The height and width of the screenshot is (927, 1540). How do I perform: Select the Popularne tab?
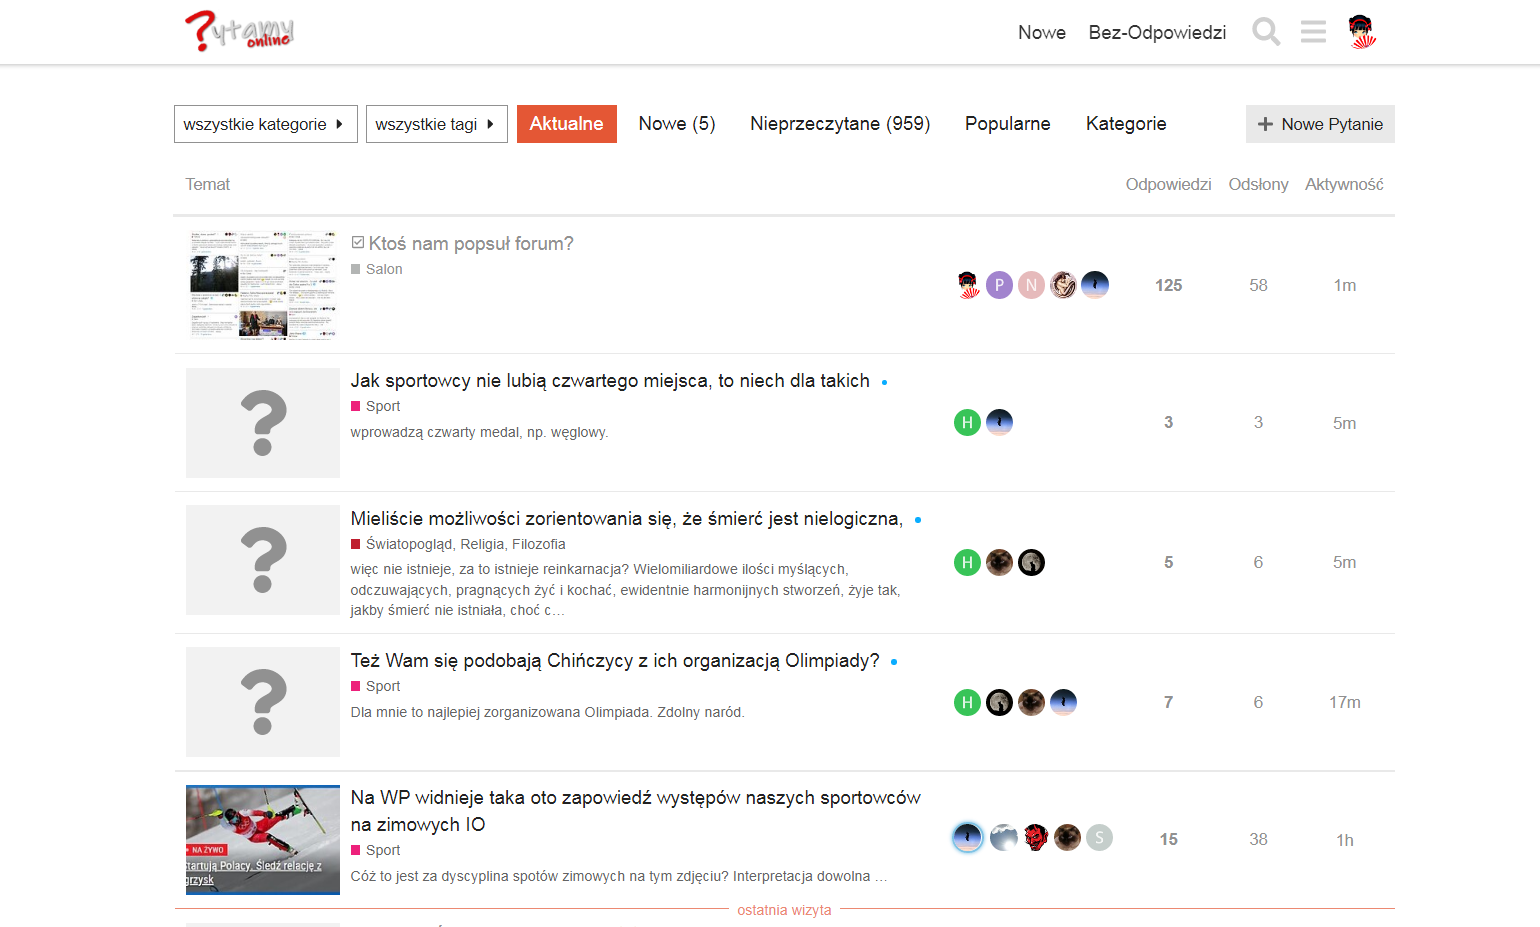[1007, 124]
